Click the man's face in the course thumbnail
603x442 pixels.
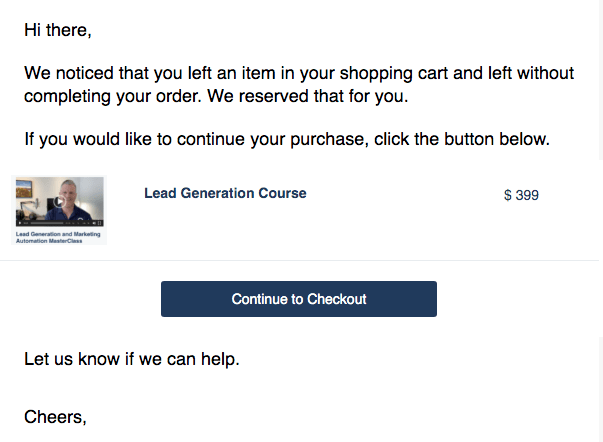[68, 193]
